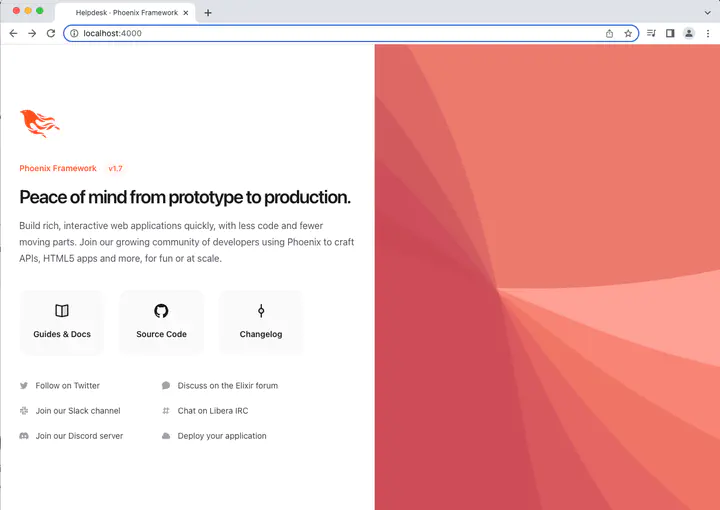Open the Changelog card
Image resolution: width=720 pixels, height=510 pixels.
[x=261, y=323]
